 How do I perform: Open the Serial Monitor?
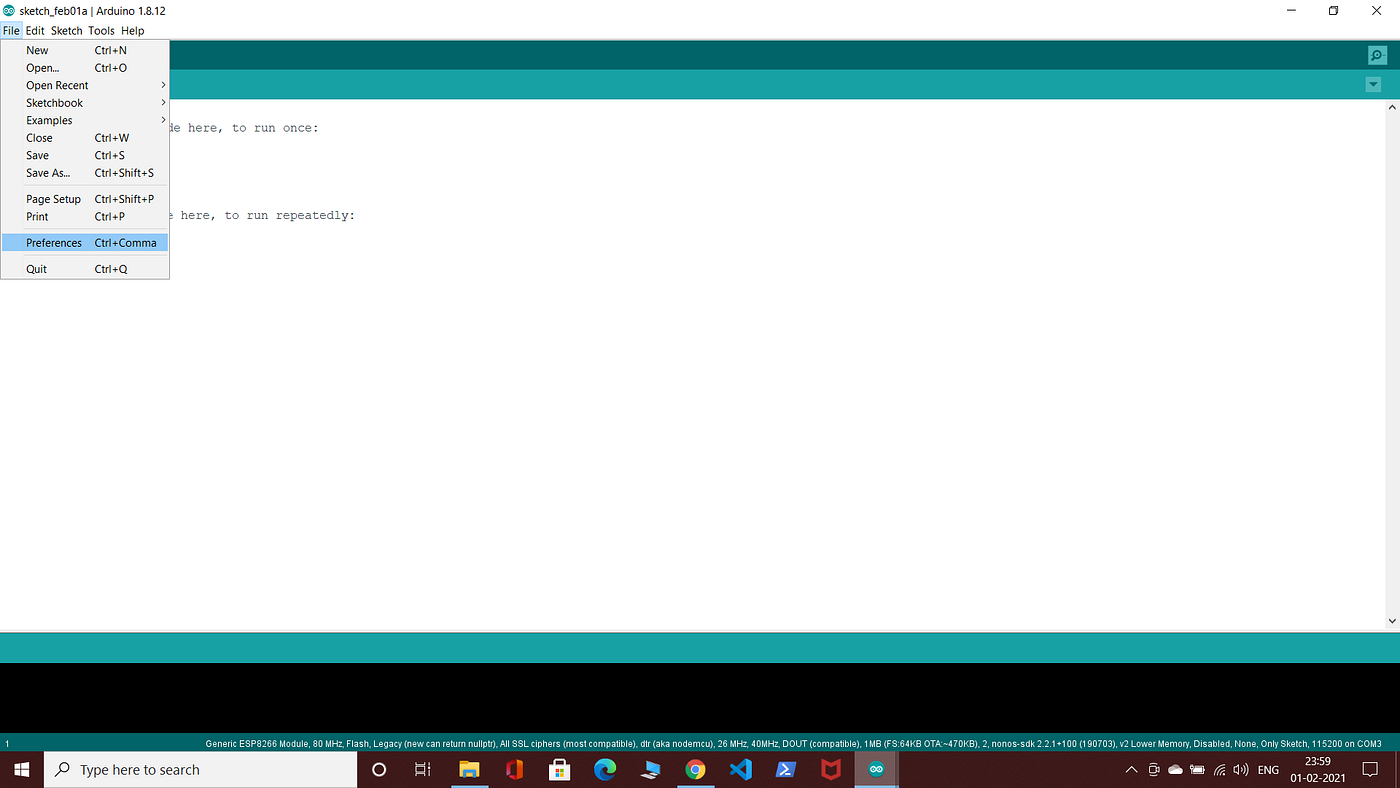(x=1377, y=56)
